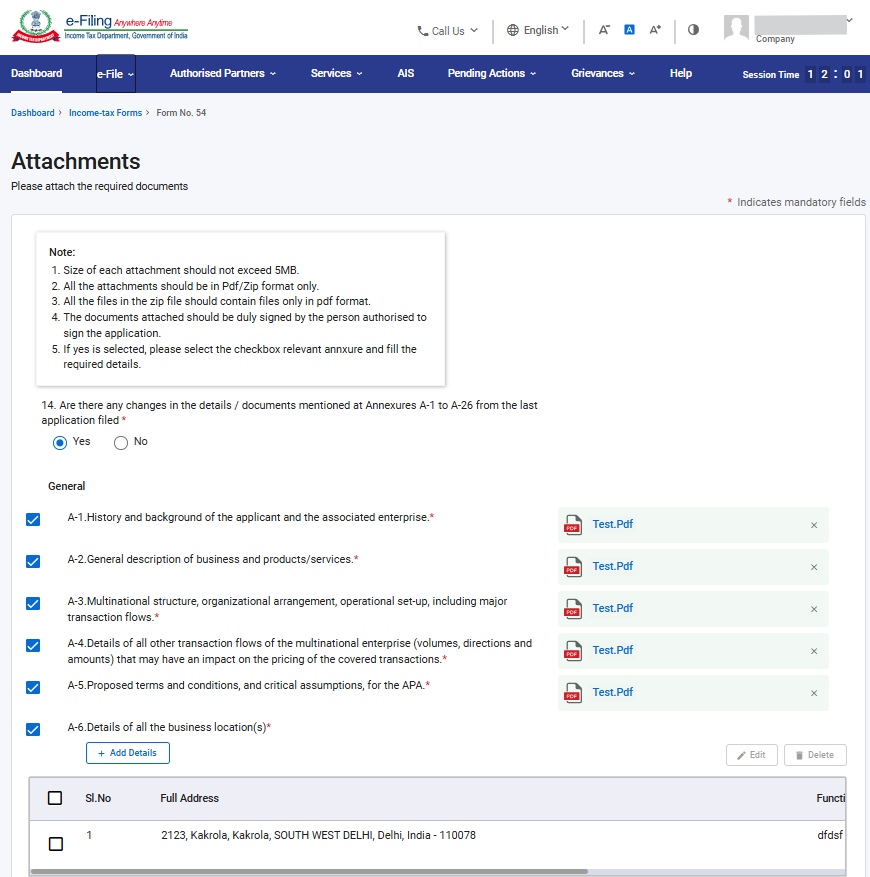Click the PDF icon for A-5 attachment

[573, 693]
